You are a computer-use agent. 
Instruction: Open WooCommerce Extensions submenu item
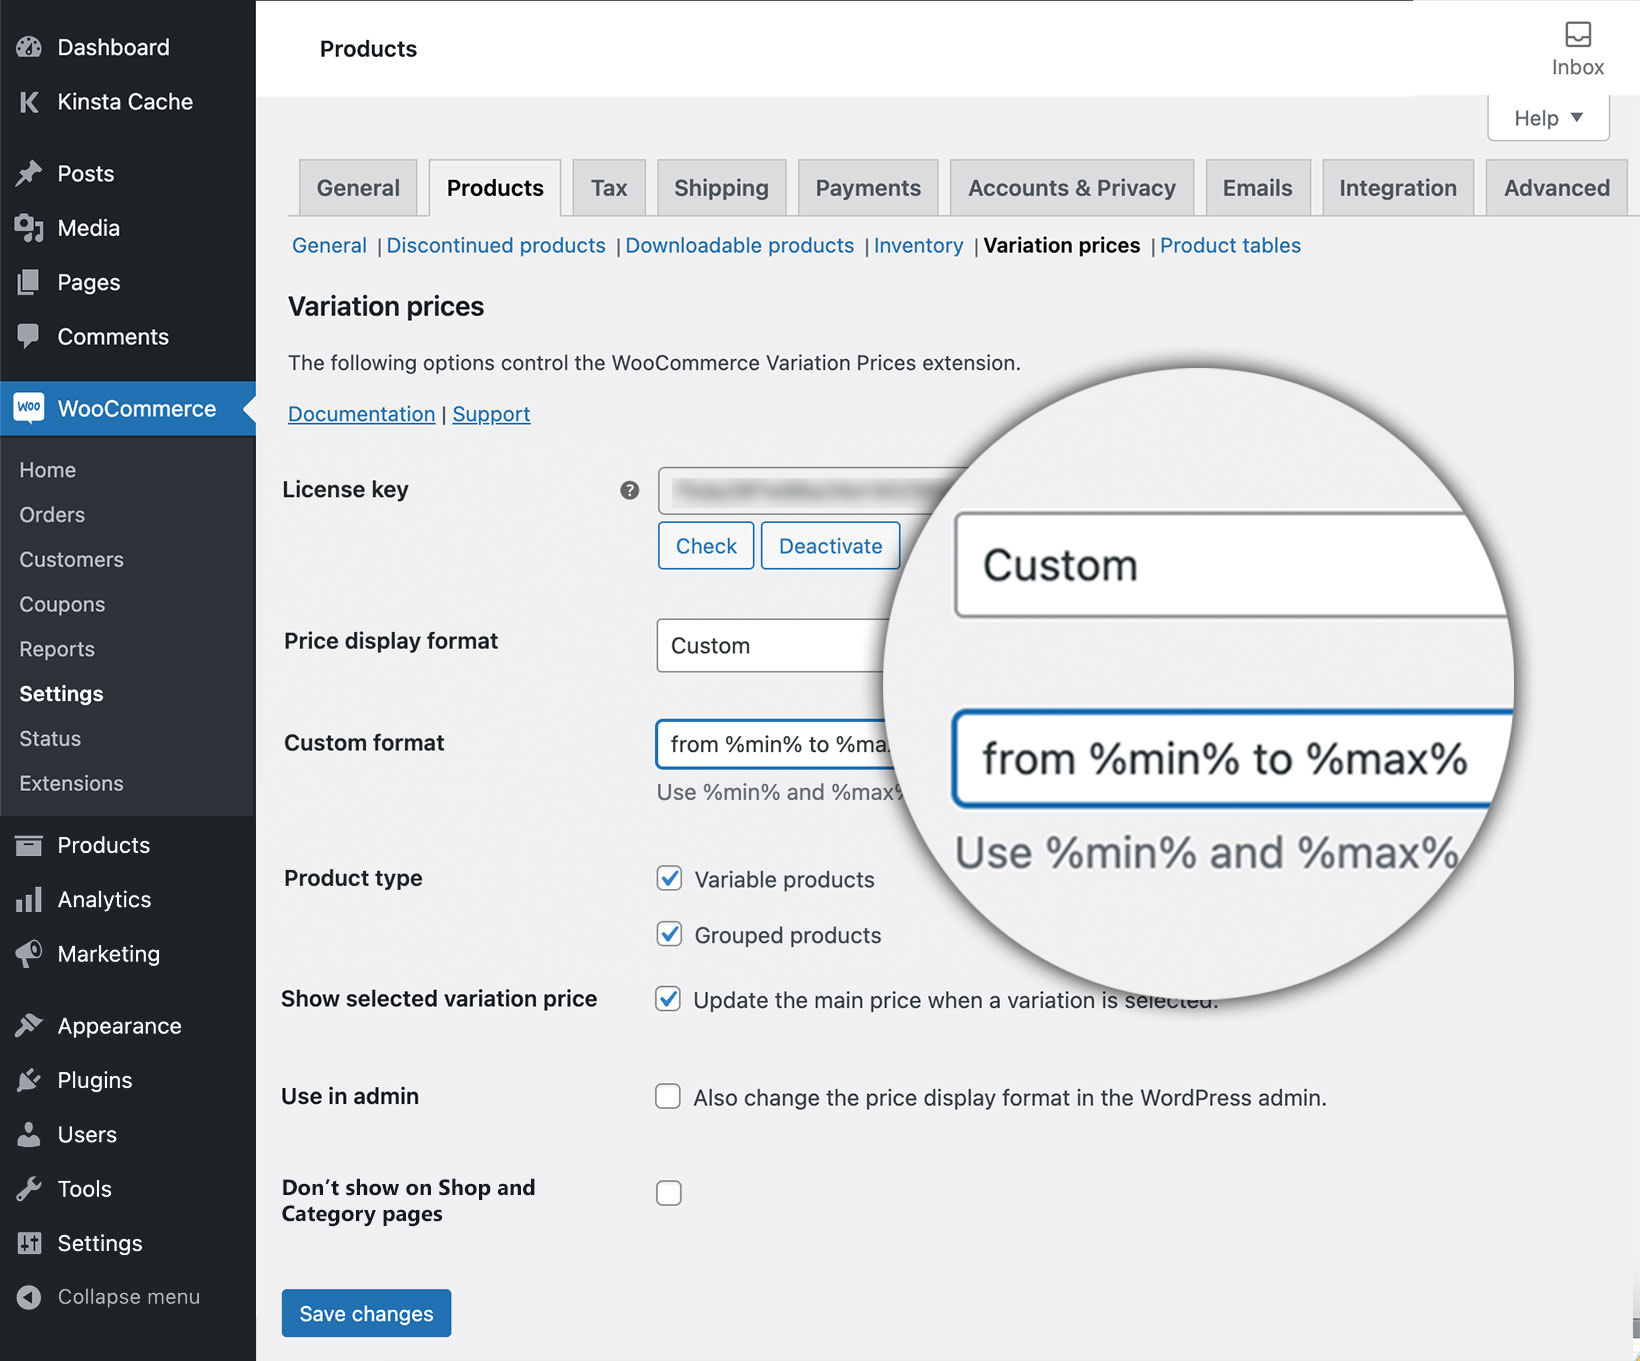coord(72,784)
